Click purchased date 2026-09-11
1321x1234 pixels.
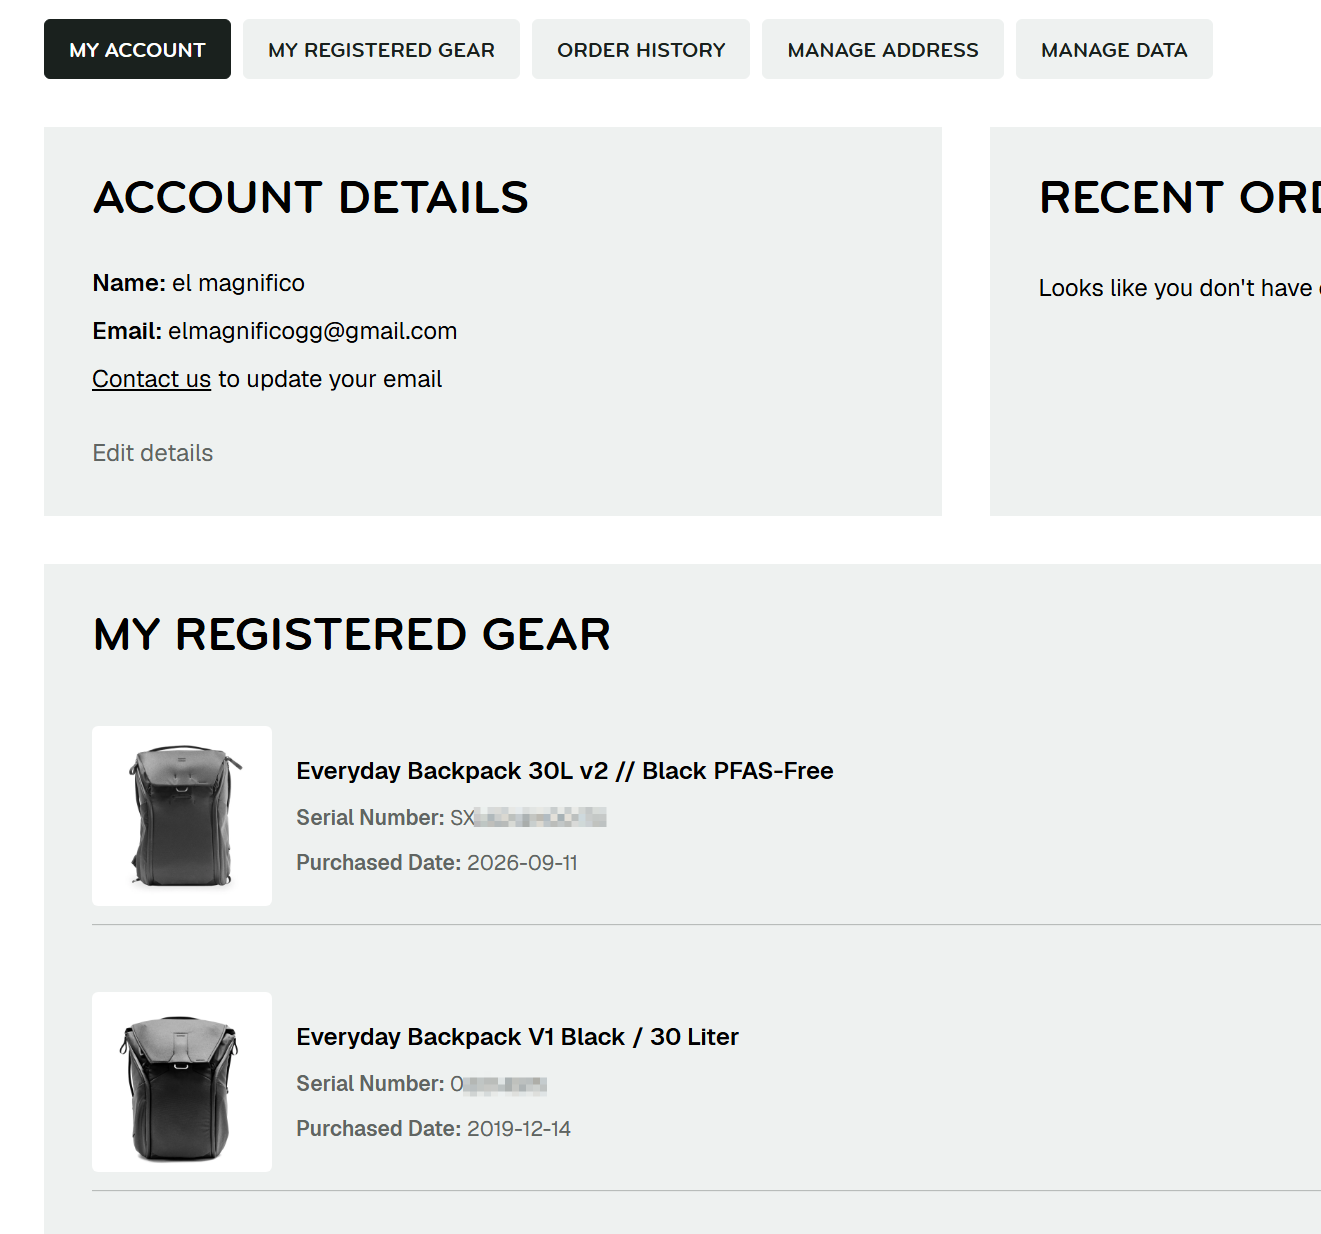(522, 863)
